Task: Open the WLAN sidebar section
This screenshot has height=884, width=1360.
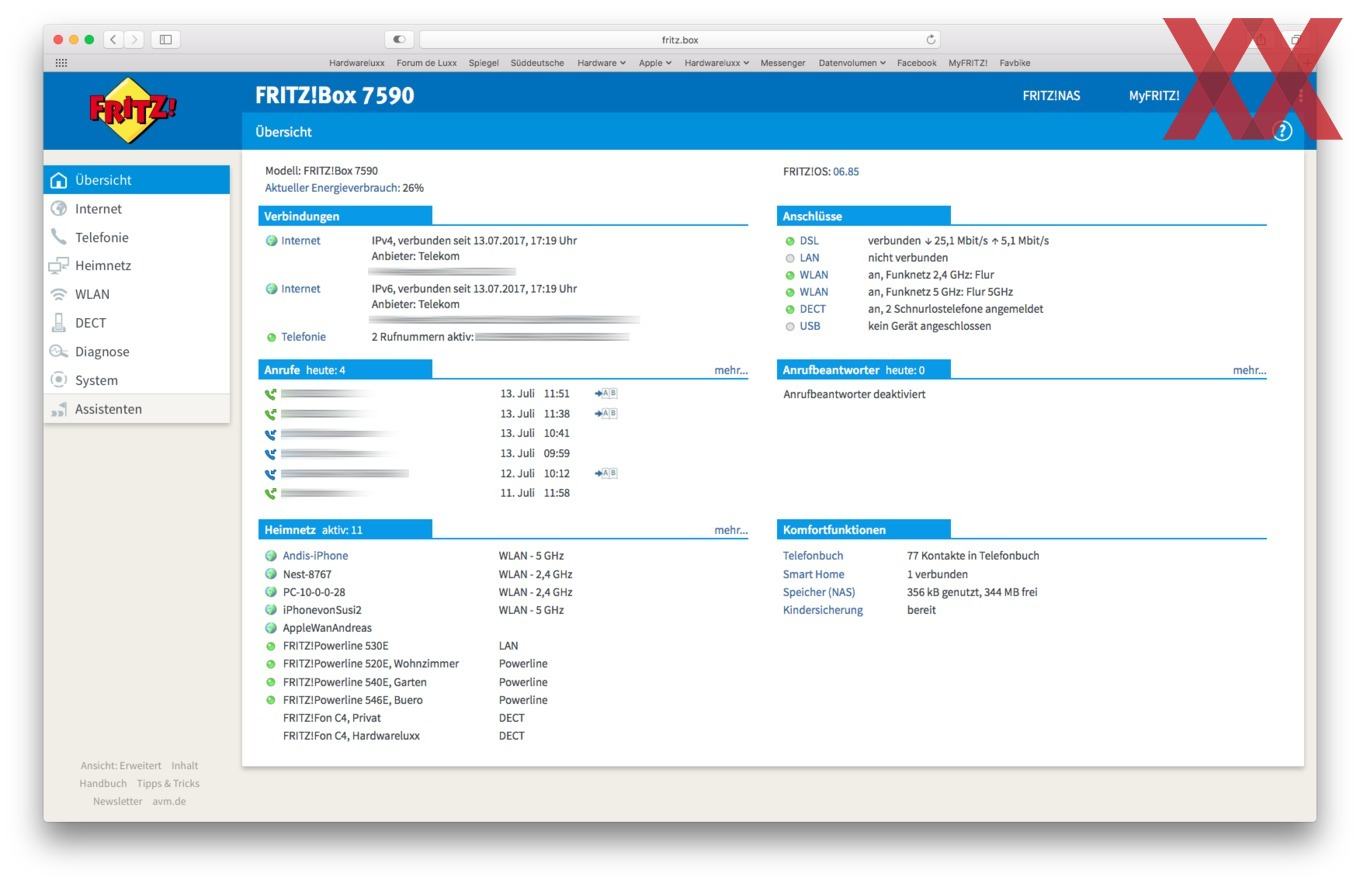Action: pyautogui.click(x=137, y=294)
